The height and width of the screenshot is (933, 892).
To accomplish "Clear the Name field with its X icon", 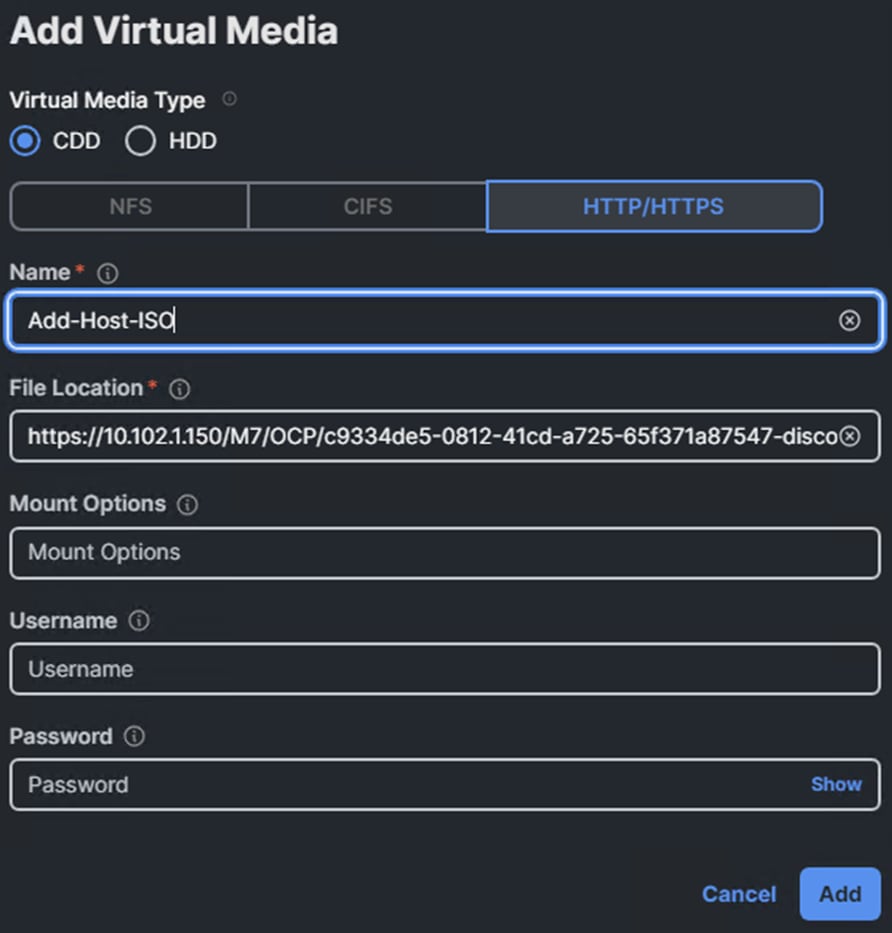I will [x=849, y=321].
